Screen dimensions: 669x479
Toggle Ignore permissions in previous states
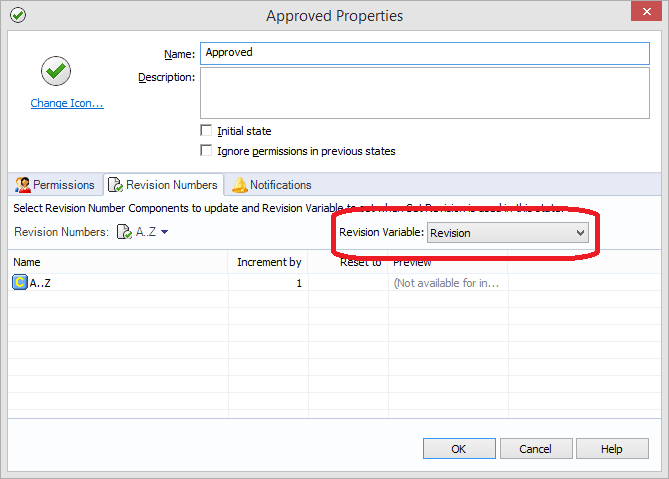[x=207, y=151]
